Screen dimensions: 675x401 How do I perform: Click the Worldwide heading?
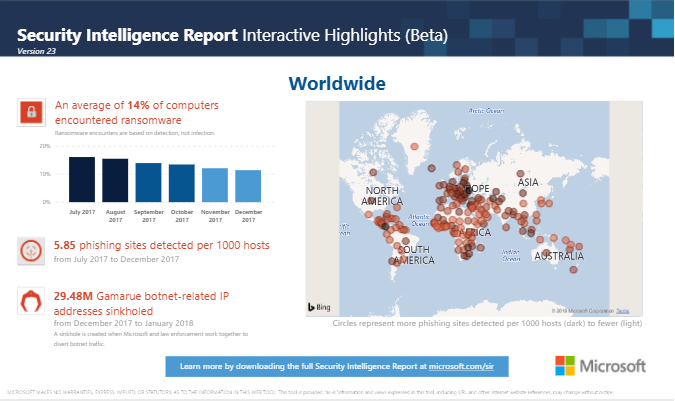coord(337,83)
